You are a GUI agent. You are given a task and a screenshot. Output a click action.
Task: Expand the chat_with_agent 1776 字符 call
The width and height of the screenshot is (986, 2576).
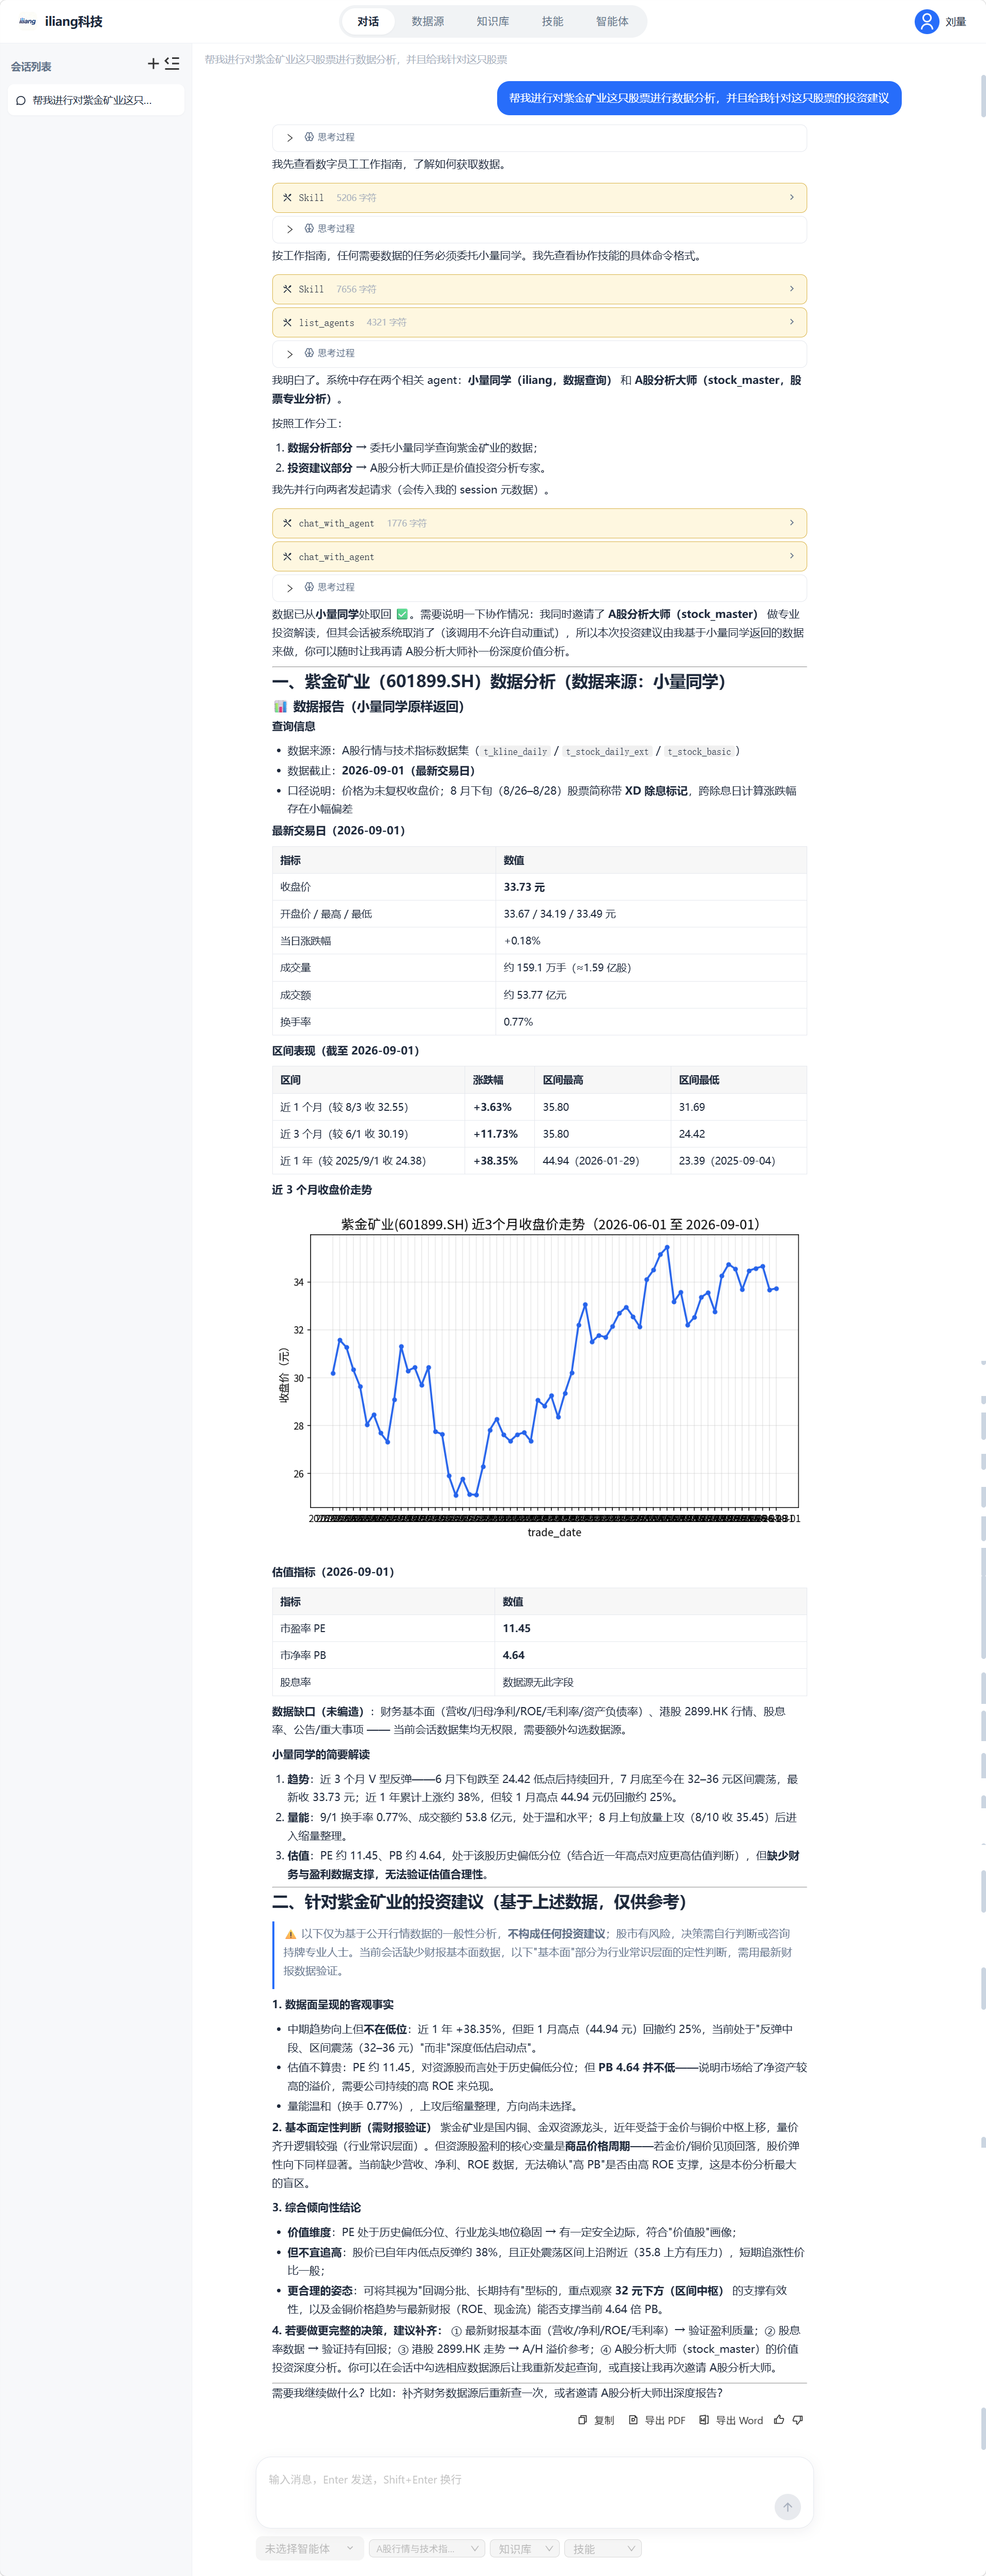point(539,523)
